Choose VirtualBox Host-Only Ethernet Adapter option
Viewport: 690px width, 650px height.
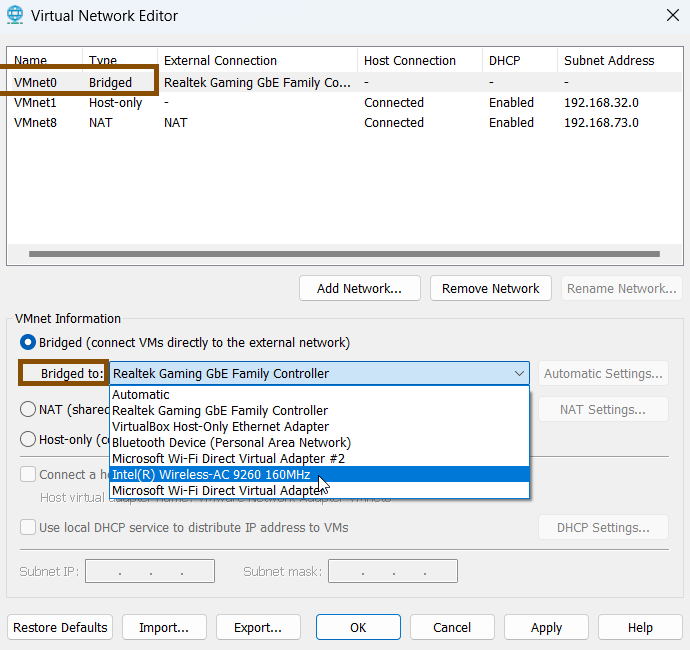pos(319,426)
